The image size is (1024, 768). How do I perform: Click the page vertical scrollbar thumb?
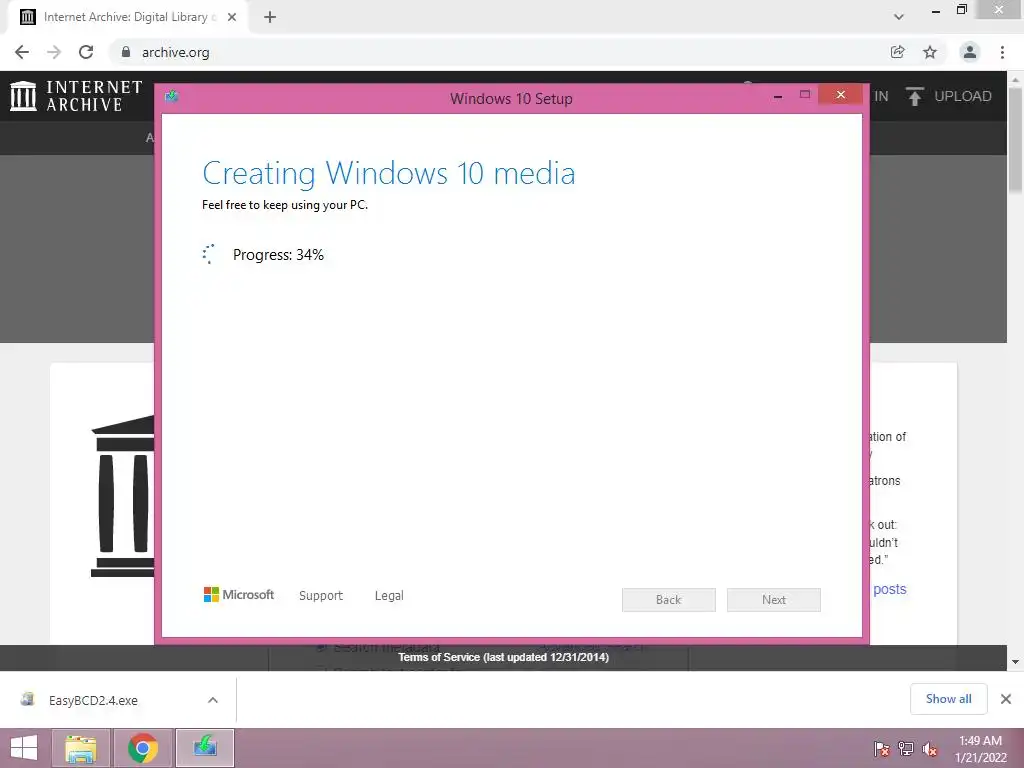coord(1015,140)
